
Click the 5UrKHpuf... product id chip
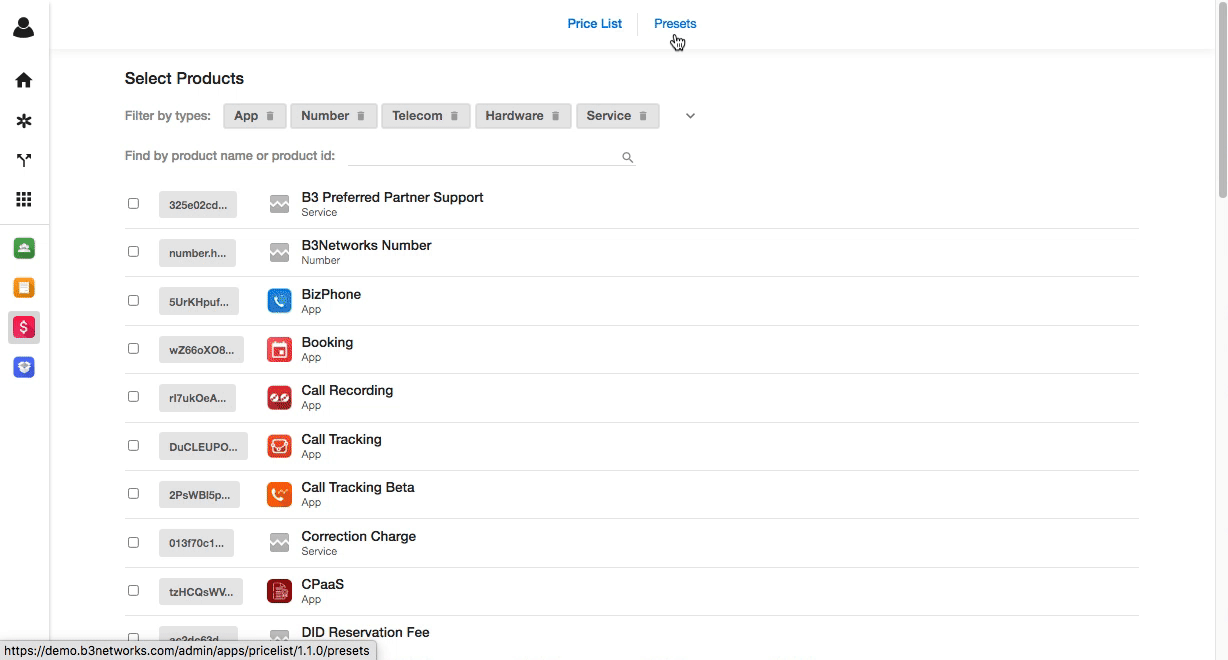tap(199, 301)
